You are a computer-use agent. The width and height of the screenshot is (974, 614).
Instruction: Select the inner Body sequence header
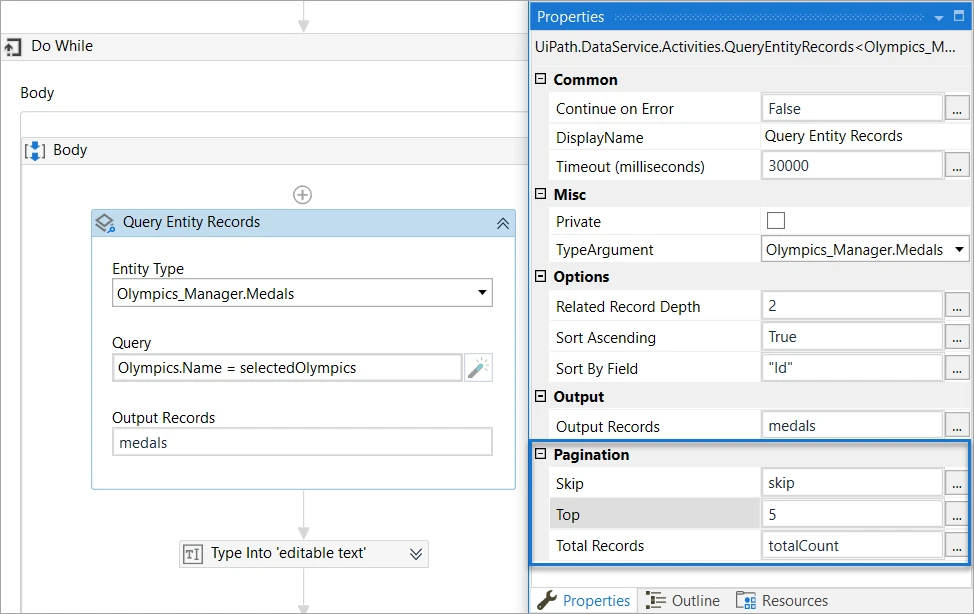tap(275, 150)
